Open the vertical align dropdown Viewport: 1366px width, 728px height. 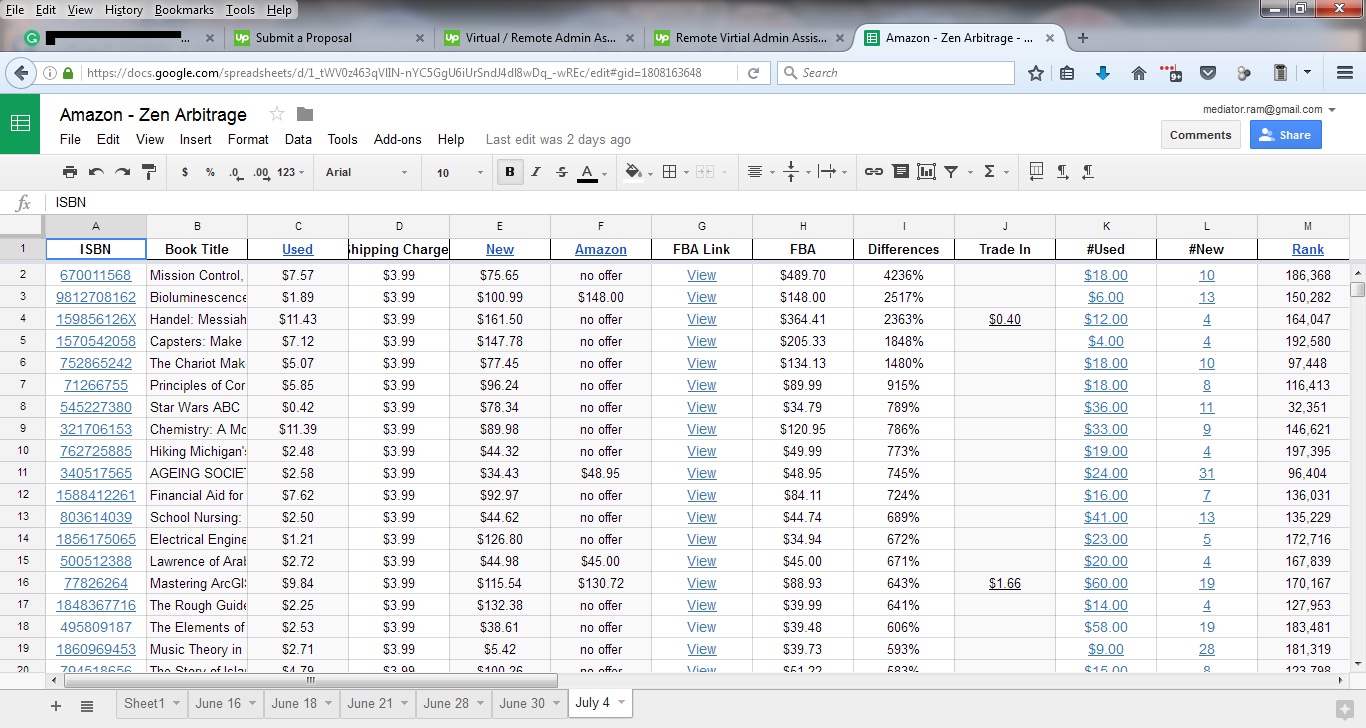(x=795, y=172)
